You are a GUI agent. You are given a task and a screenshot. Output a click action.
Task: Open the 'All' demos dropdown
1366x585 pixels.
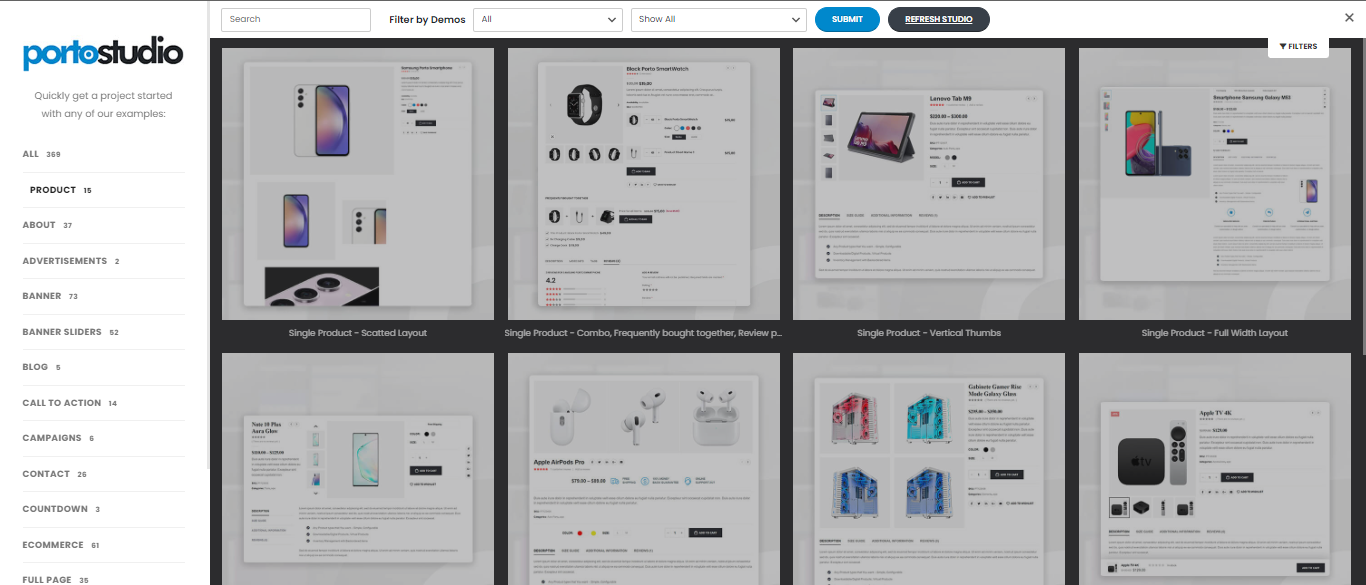point(549,19)
